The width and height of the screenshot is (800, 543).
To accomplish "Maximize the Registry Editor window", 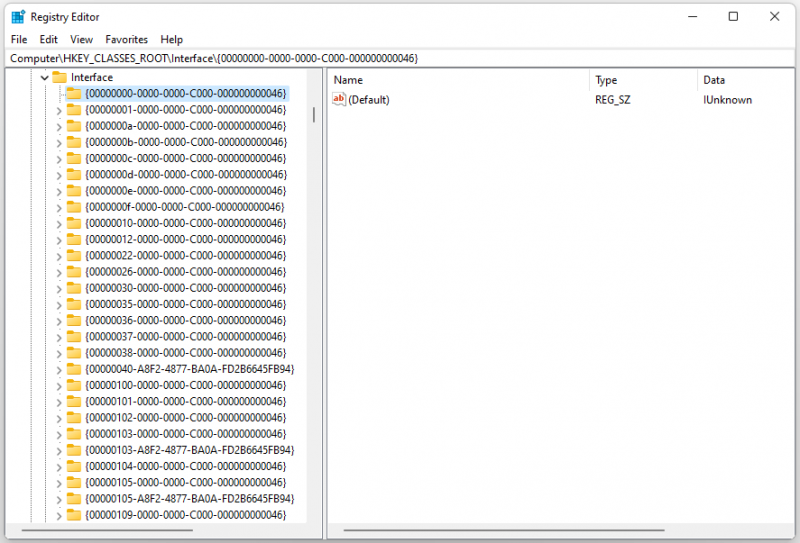I will pyautogui.click(x=733, y=16).
